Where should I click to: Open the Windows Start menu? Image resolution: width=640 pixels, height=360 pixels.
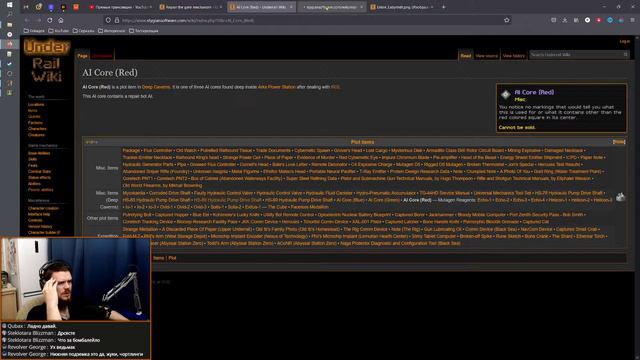(9, 4)
